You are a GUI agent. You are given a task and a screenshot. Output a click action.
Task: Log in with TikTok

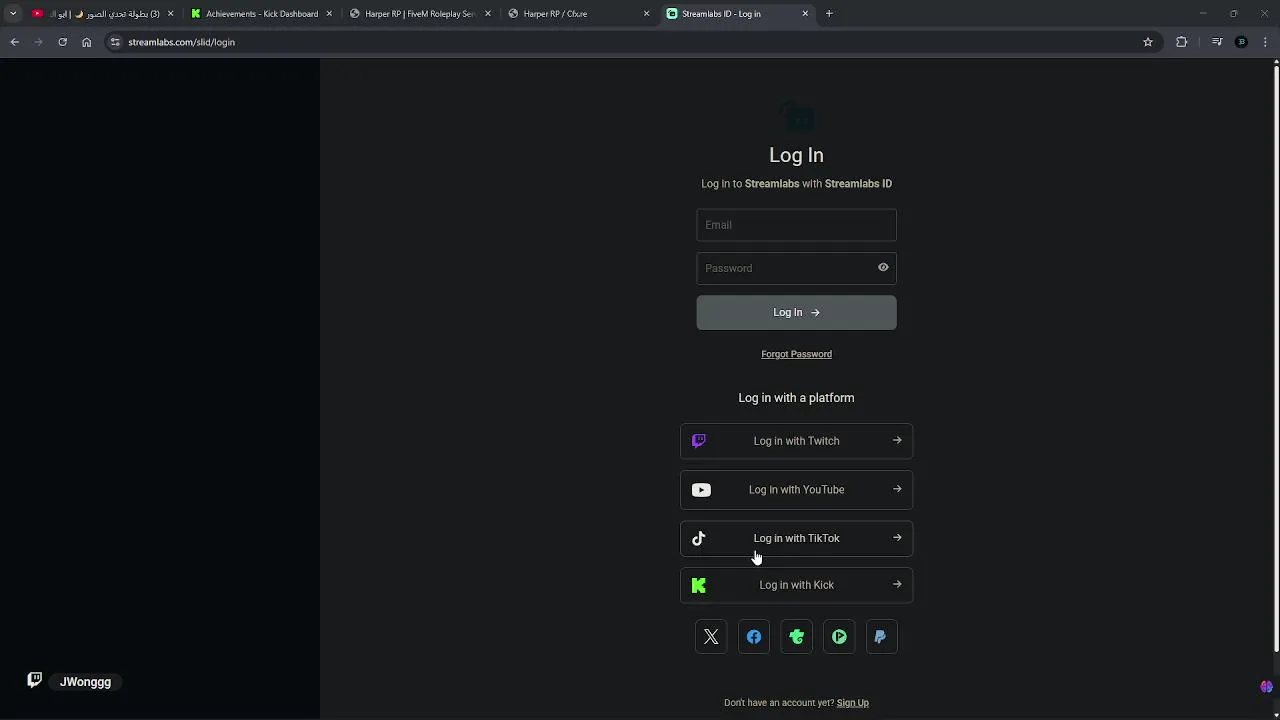click(796, 538)
